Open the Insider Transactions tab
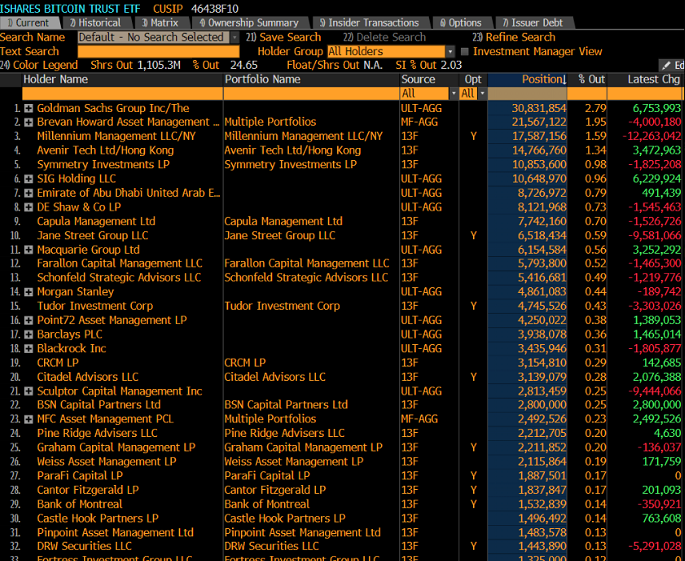Viewport: 685px width, 561px height. tap(369, 23)
